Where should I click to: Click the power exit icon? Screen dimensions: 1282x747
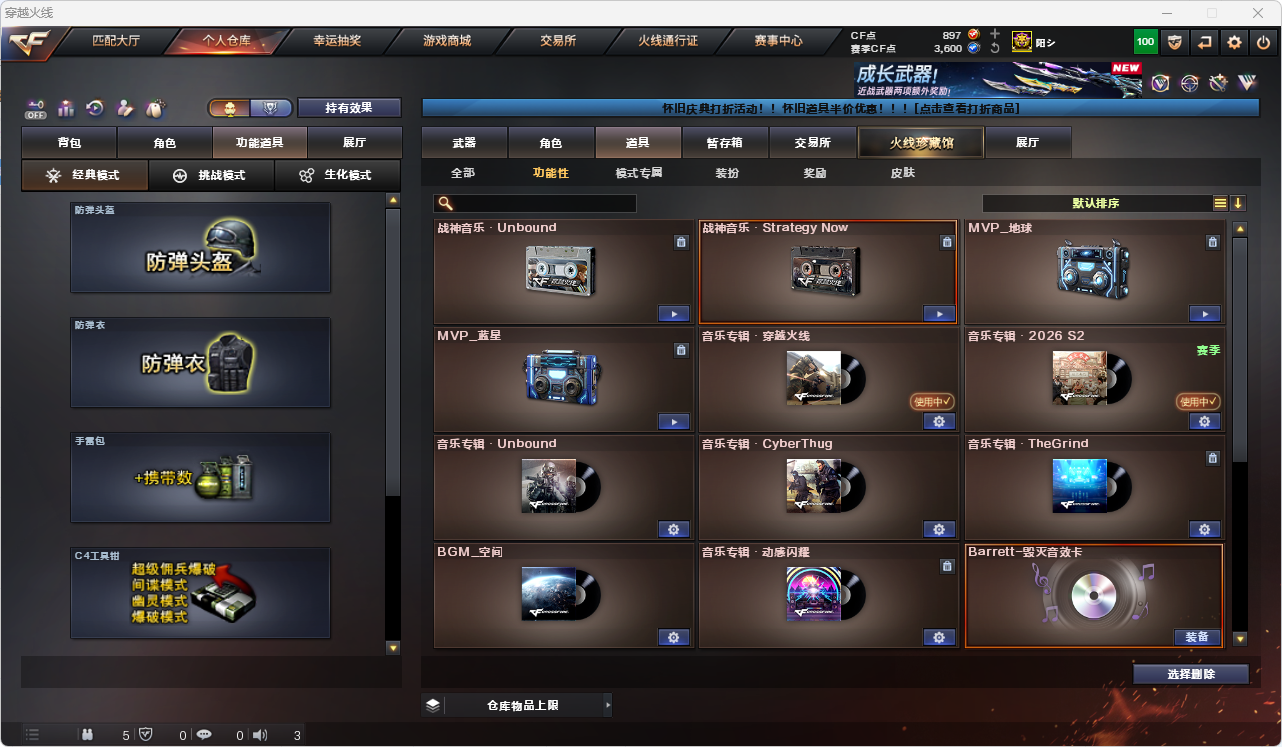(1264, 42)
